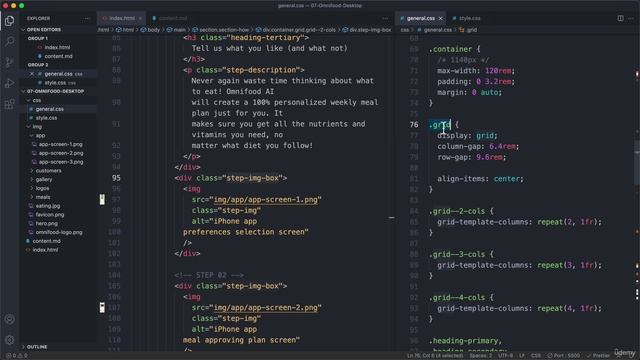The width and height of the screenshot is (640, 360).
Task: Split the right editor group
Action: pyautogui.click(x=620, y=18)
